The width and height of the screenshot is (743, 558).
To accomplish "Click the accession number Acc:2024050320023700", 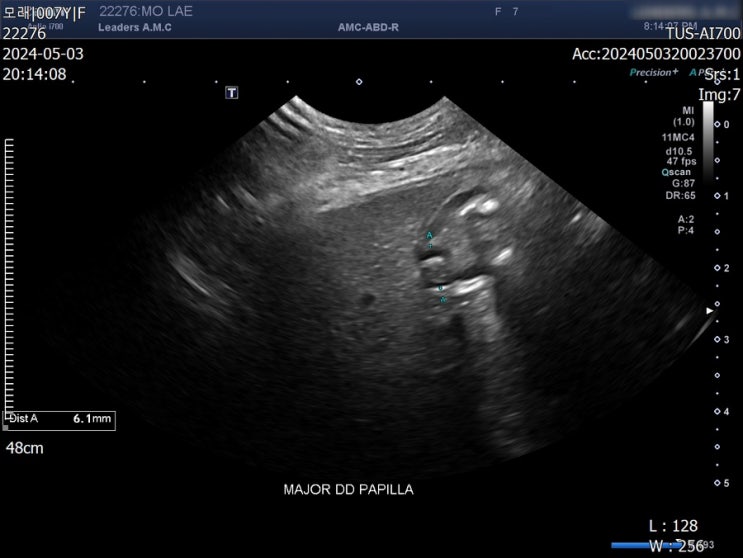I will coord(656,54).
